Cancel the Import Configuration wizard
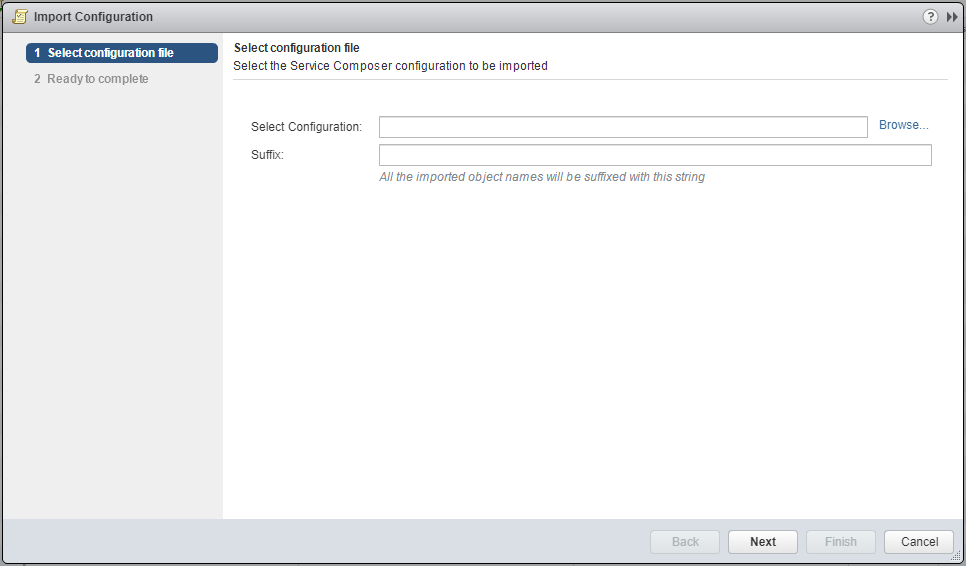Viewport: 966px width, 566px height. pos(918,542)
